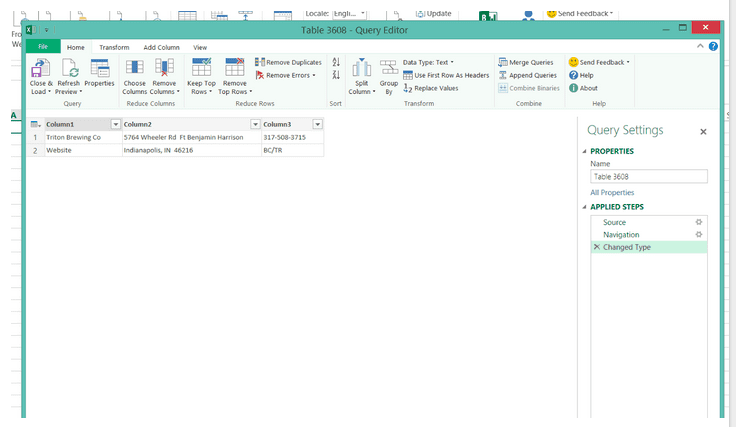Collapse the PROPERTIES section
The height and width of the screenshot is (427, 736).
click(584, 151)
